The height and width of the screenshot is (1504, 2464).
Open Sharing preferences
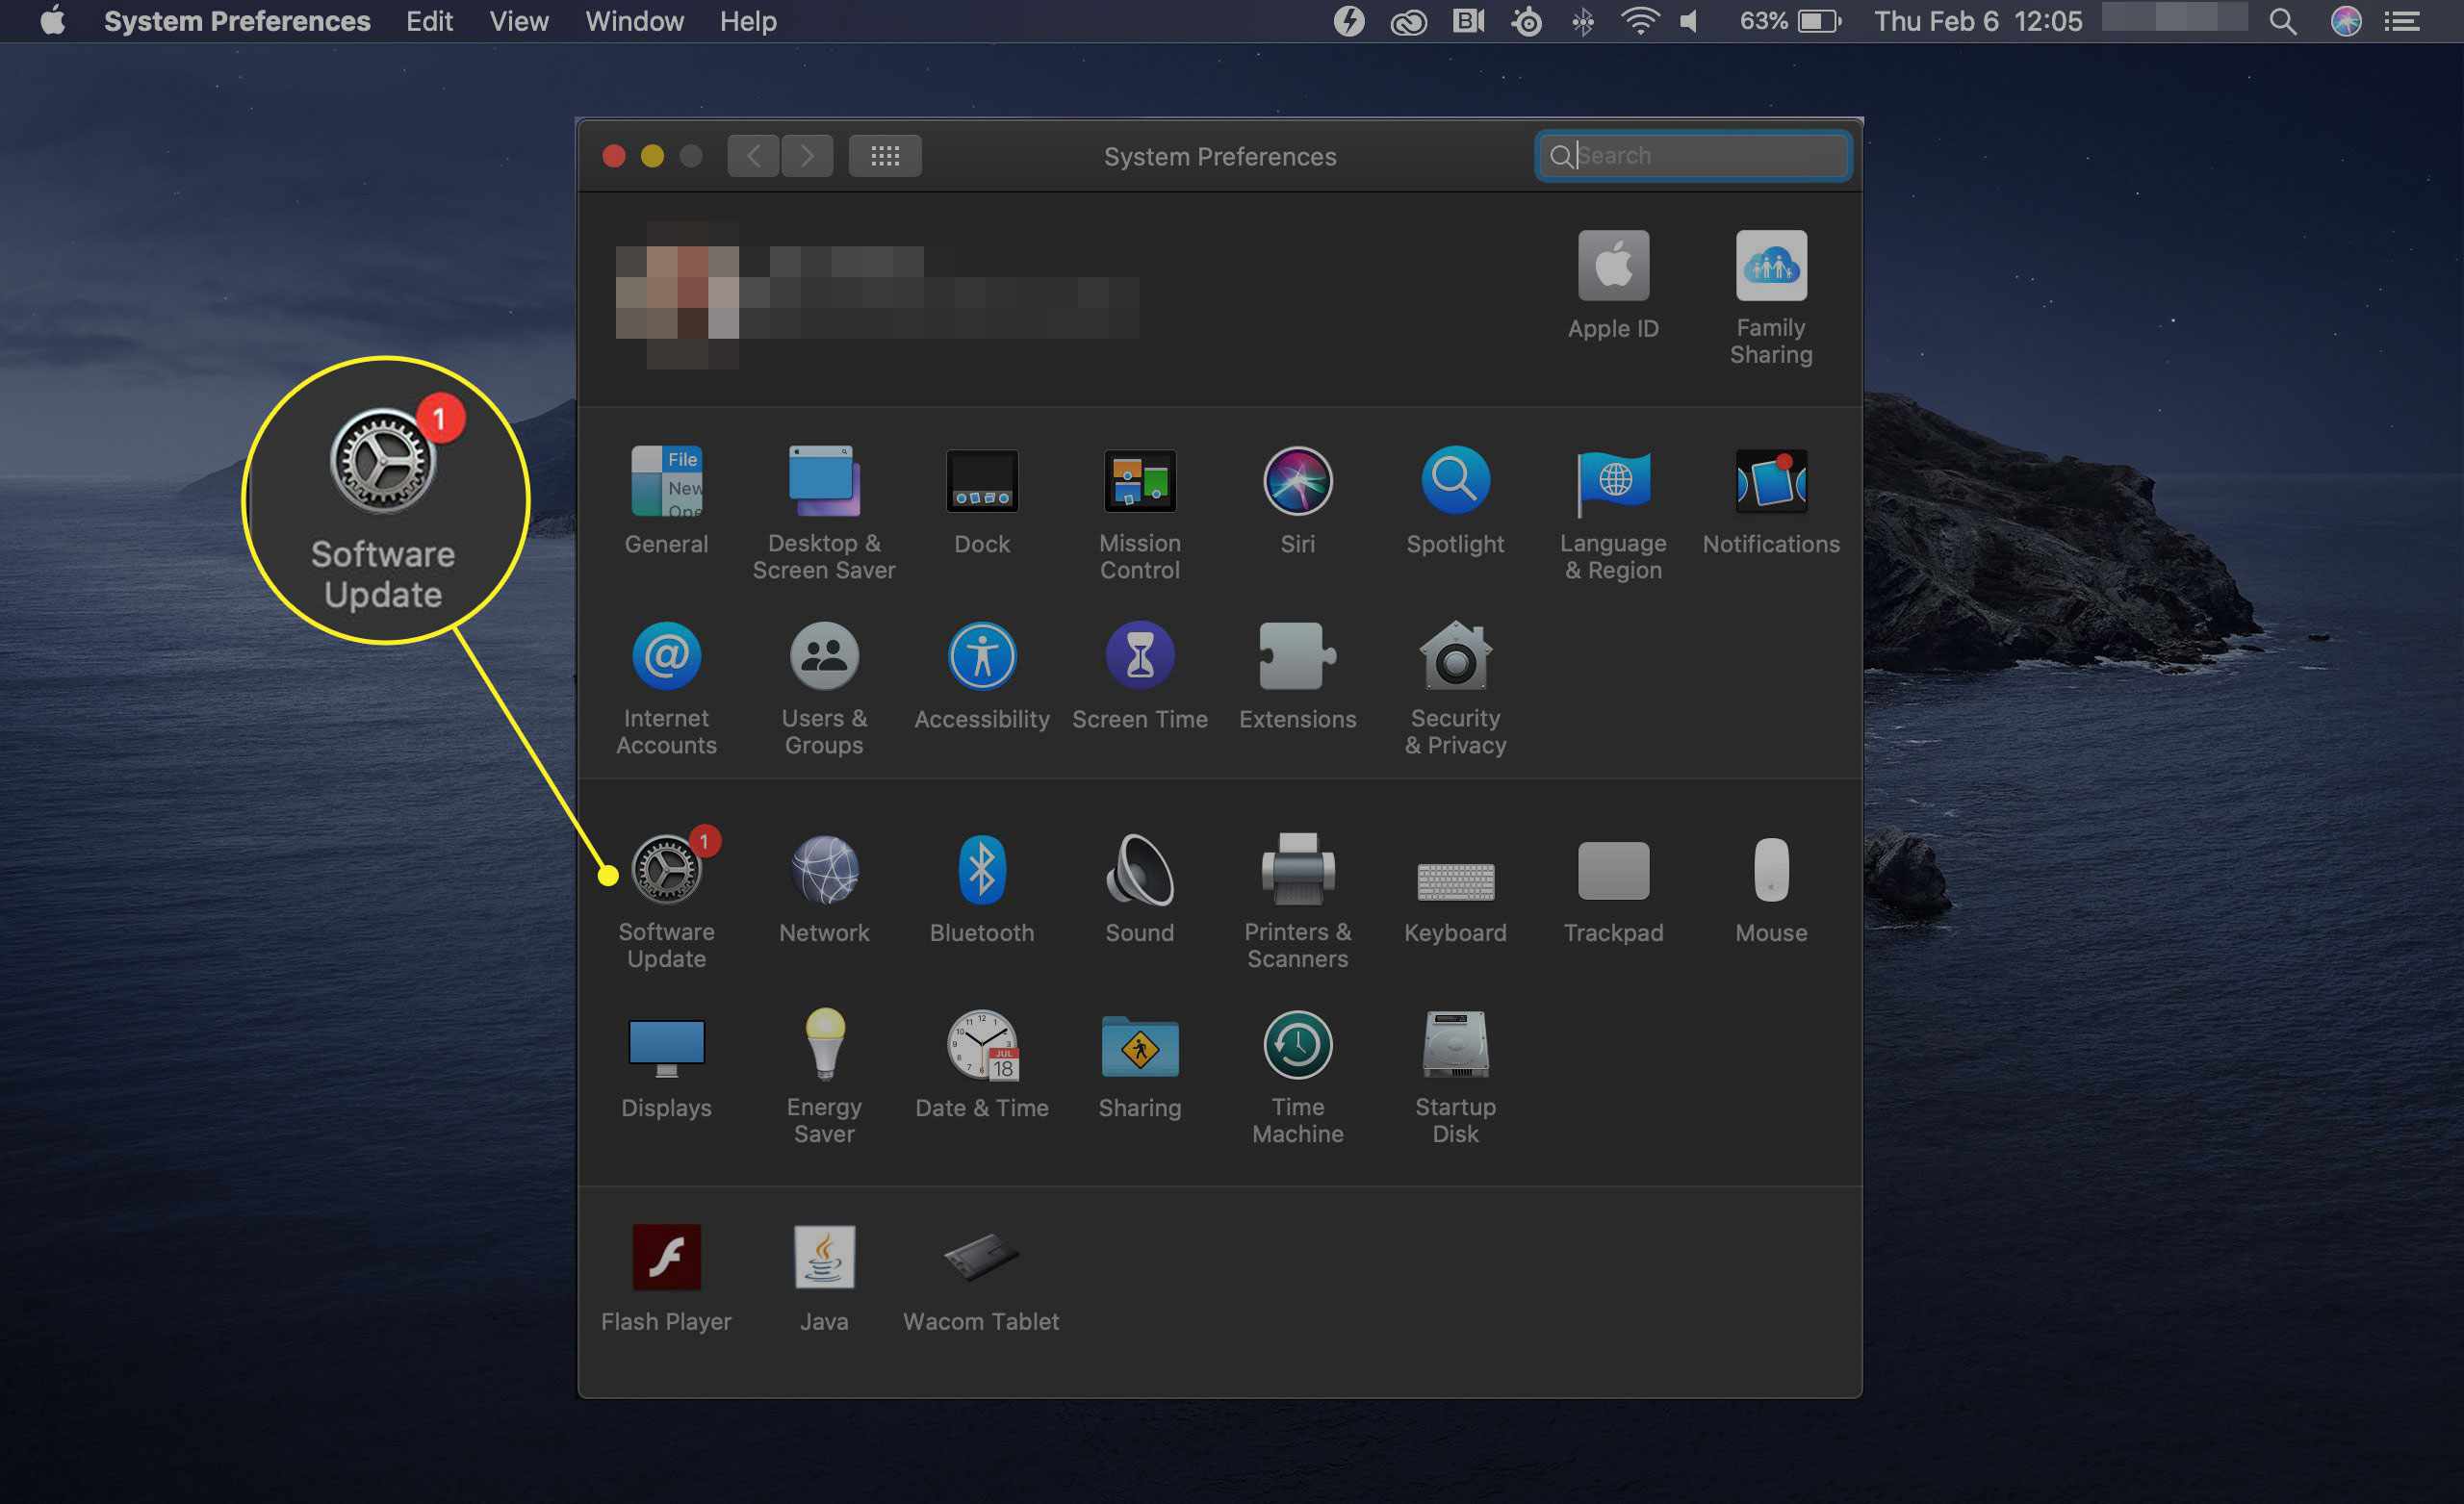pos(1140,1046)
